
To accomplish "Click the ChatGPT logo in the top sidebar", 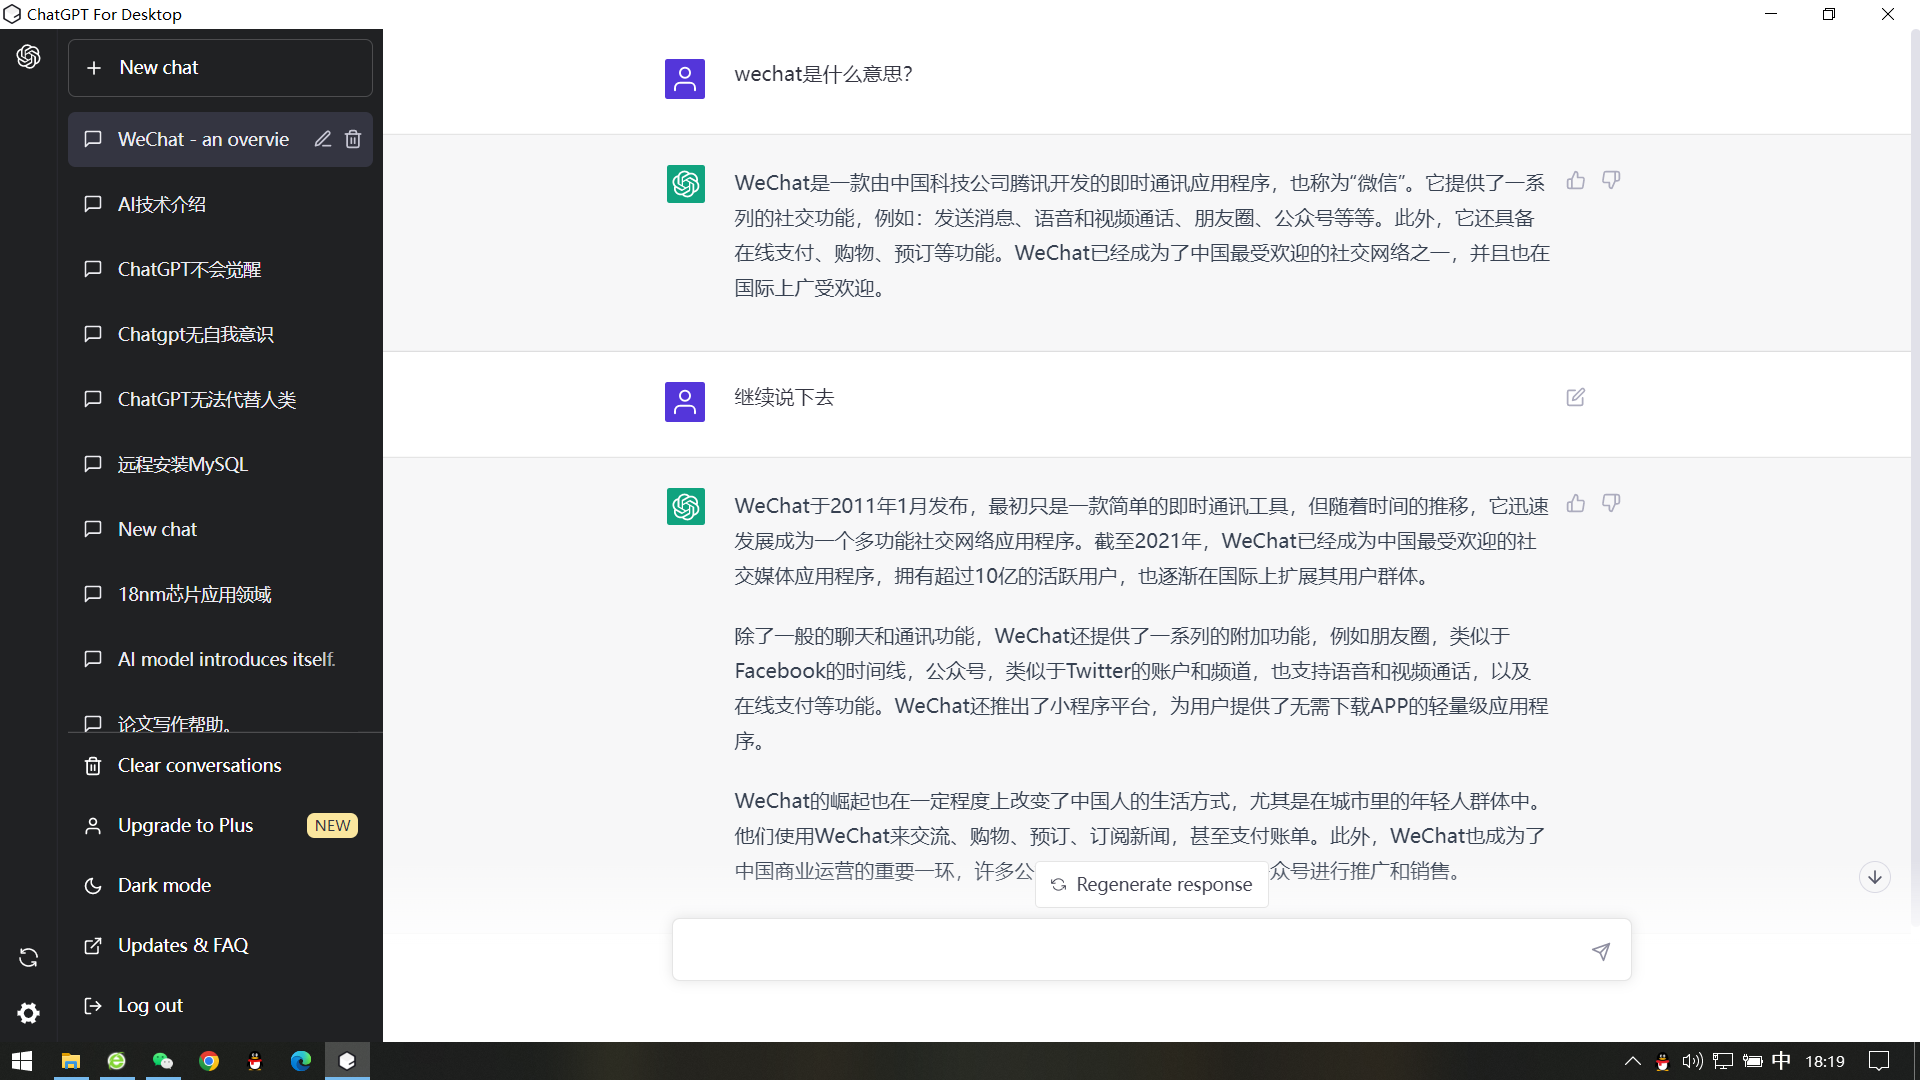I will [x=28, y=57].
